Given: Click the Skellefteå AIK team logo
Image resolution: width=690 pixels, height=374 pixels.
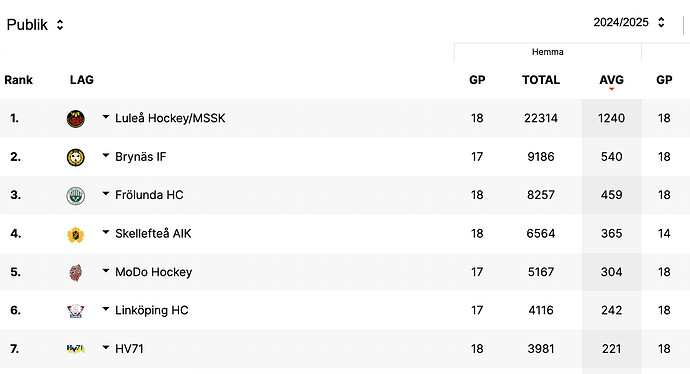Looking at the screenshot, I should pos(76,235).
